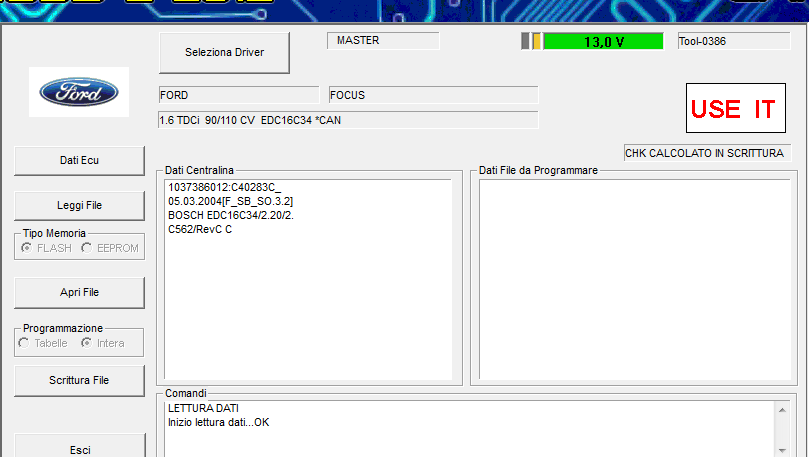Select line 1037386012:C40283C_
809x457 pixels.
[224, 187]
